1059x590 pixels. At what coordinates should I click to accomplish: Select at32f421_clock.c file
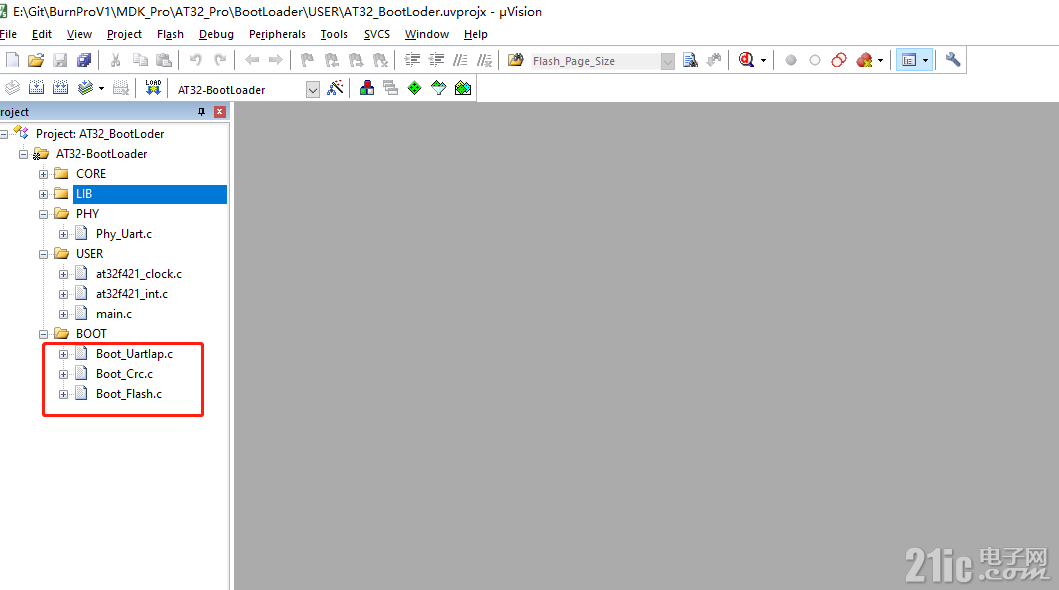(138, 273)
